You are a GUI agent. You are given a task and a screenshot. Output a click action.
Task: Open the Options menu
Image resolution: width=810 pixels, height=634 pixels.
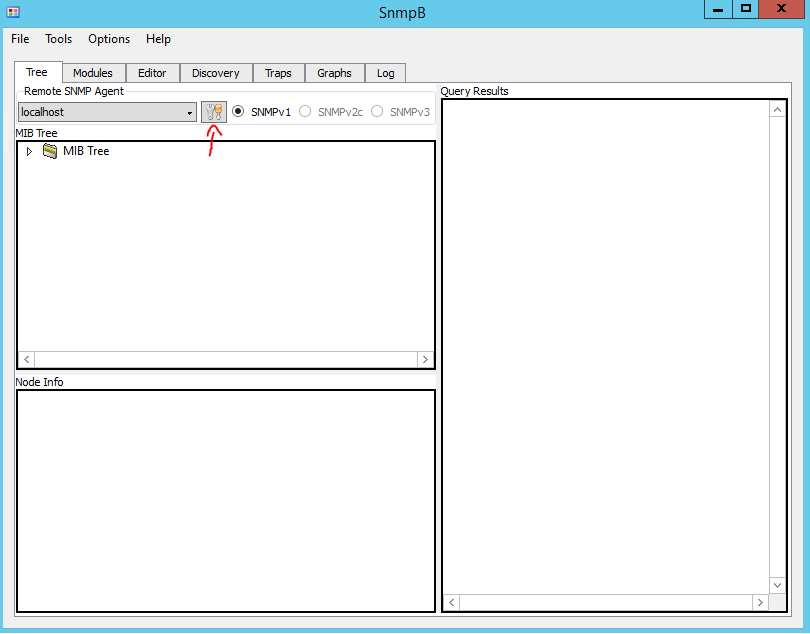pos(108,39)
